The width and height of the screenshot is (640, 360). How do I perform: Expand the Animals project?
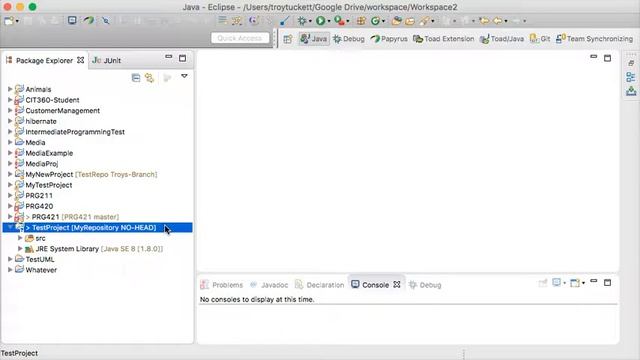click(x=10, y=89)
